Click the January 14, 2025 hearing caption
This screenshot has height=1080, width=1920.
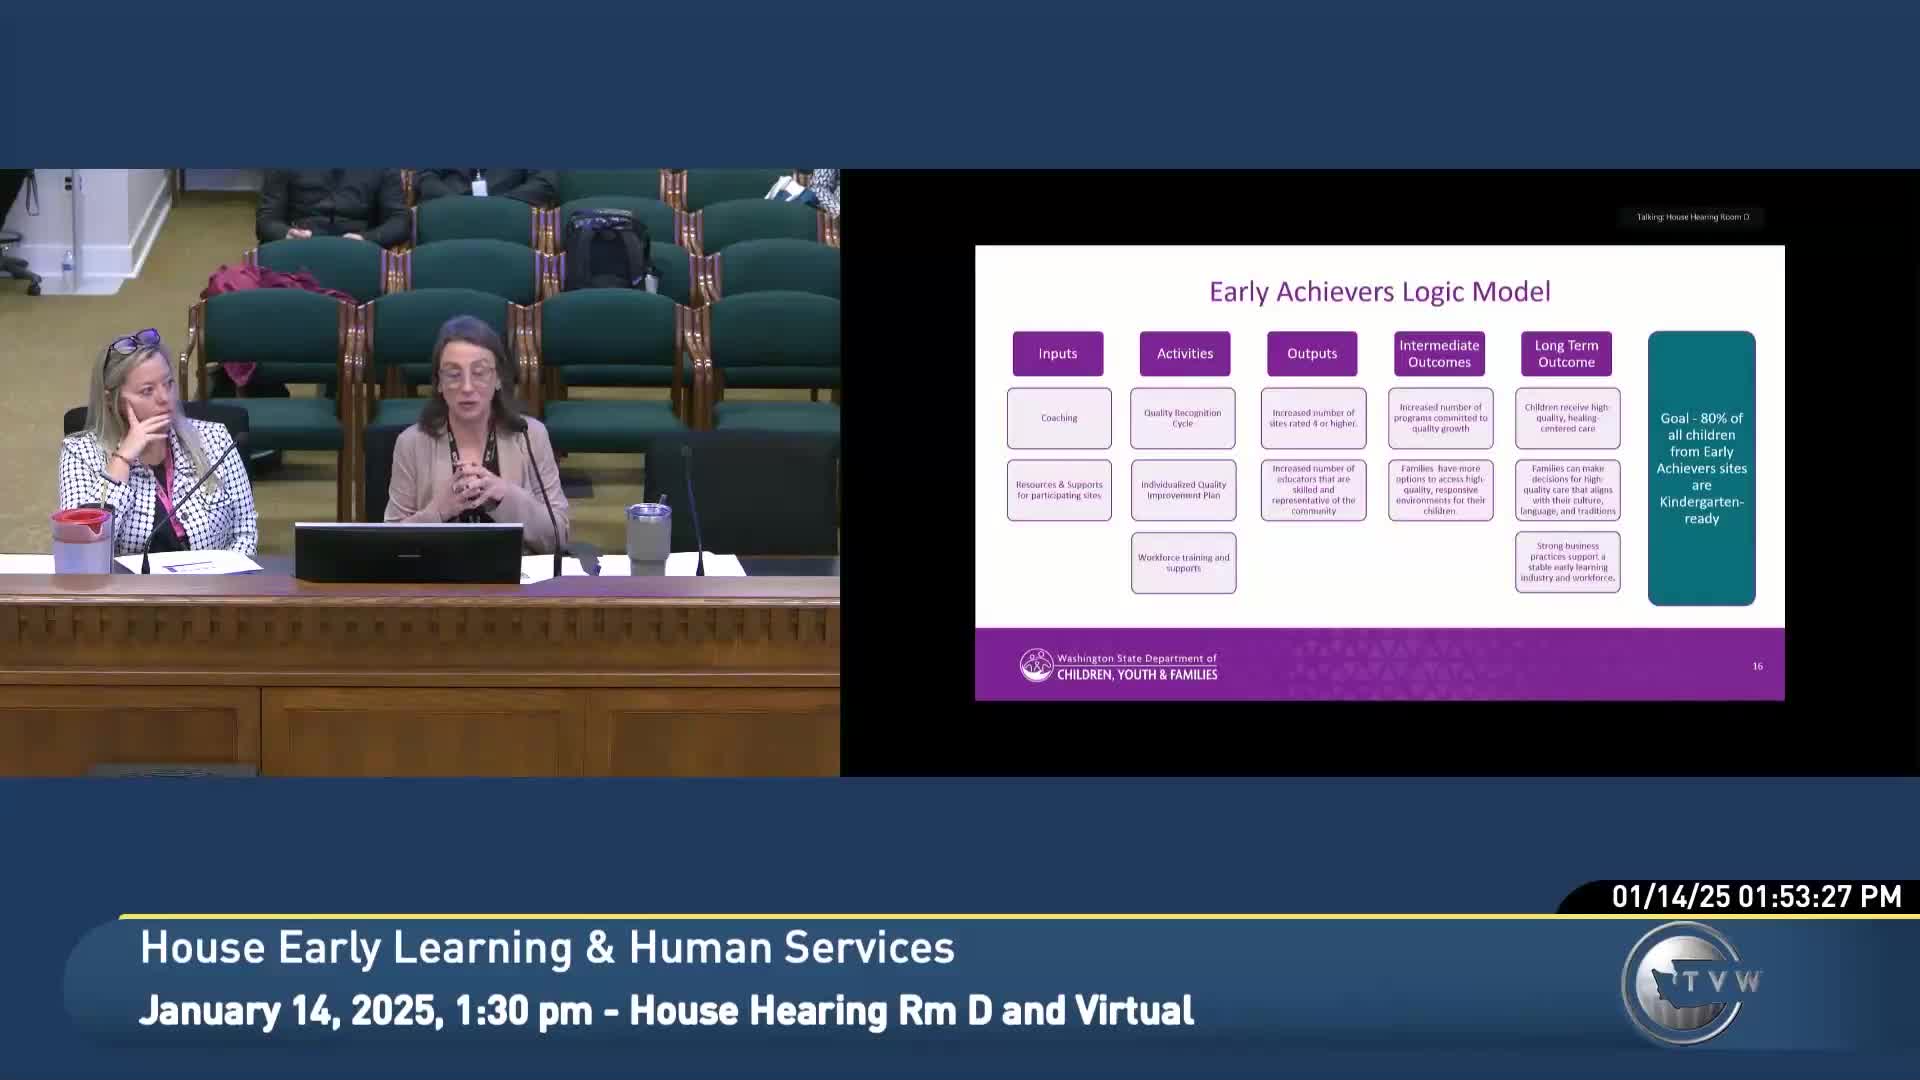click(x=666, y=1010)
